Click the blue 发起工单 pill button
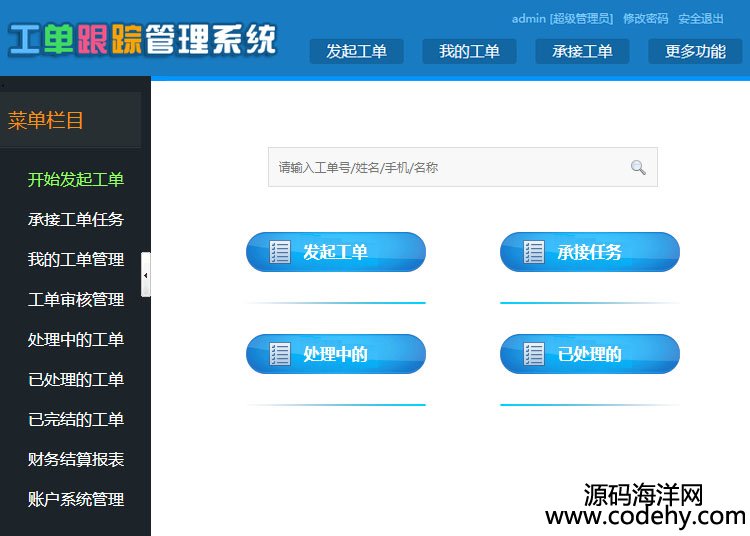 336,252
